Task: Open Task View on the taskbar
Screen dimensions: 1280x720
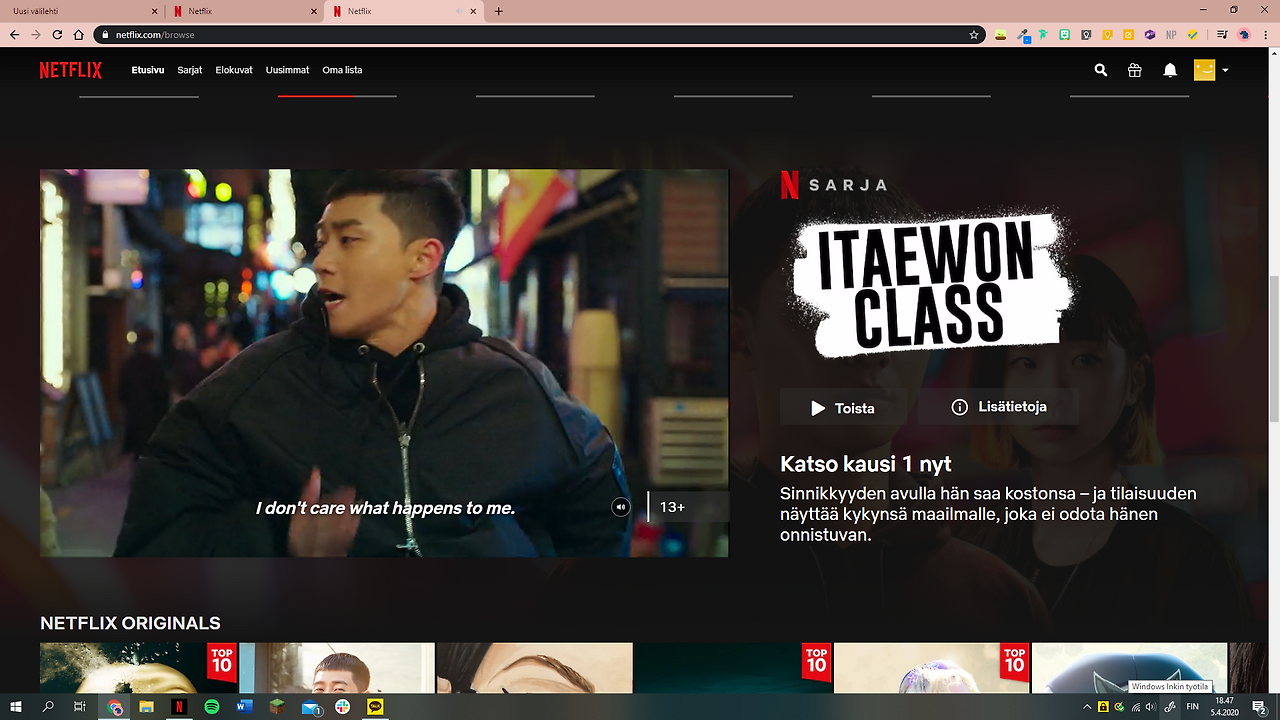Action: [x=80, y=707]
